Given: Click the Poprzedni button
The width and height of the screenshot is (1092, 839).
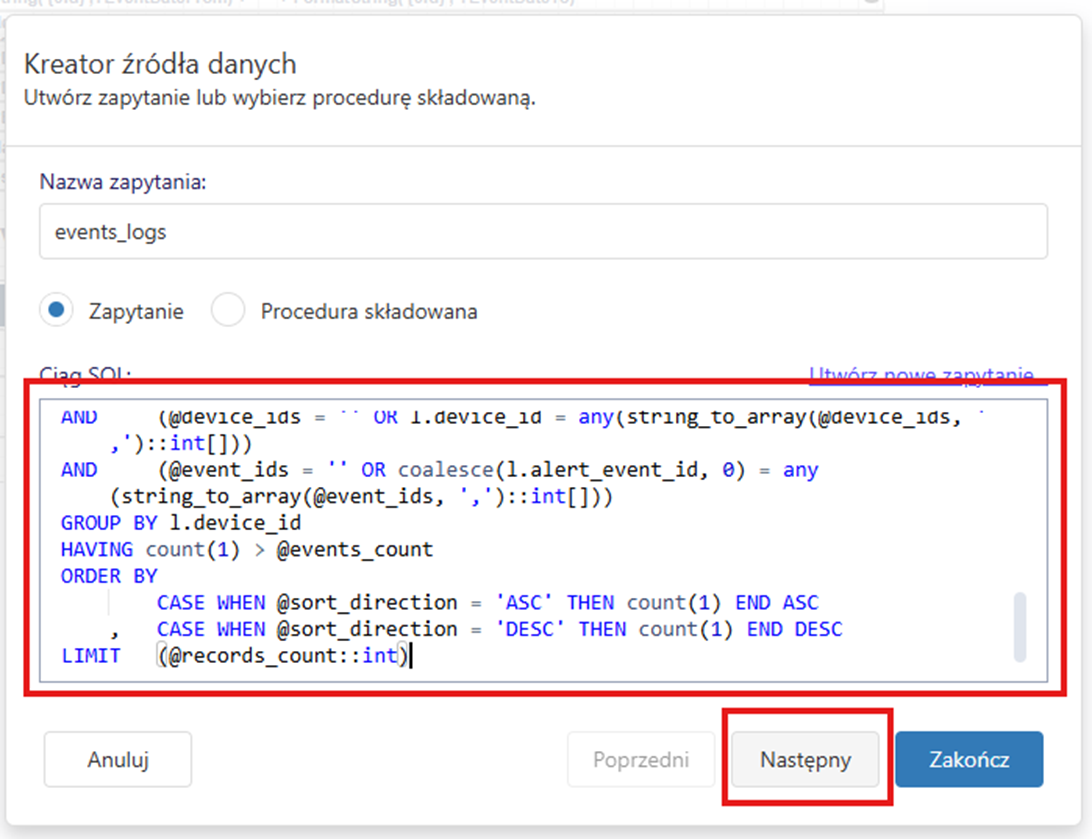Looking at the screenshot, I should [641, 760].
